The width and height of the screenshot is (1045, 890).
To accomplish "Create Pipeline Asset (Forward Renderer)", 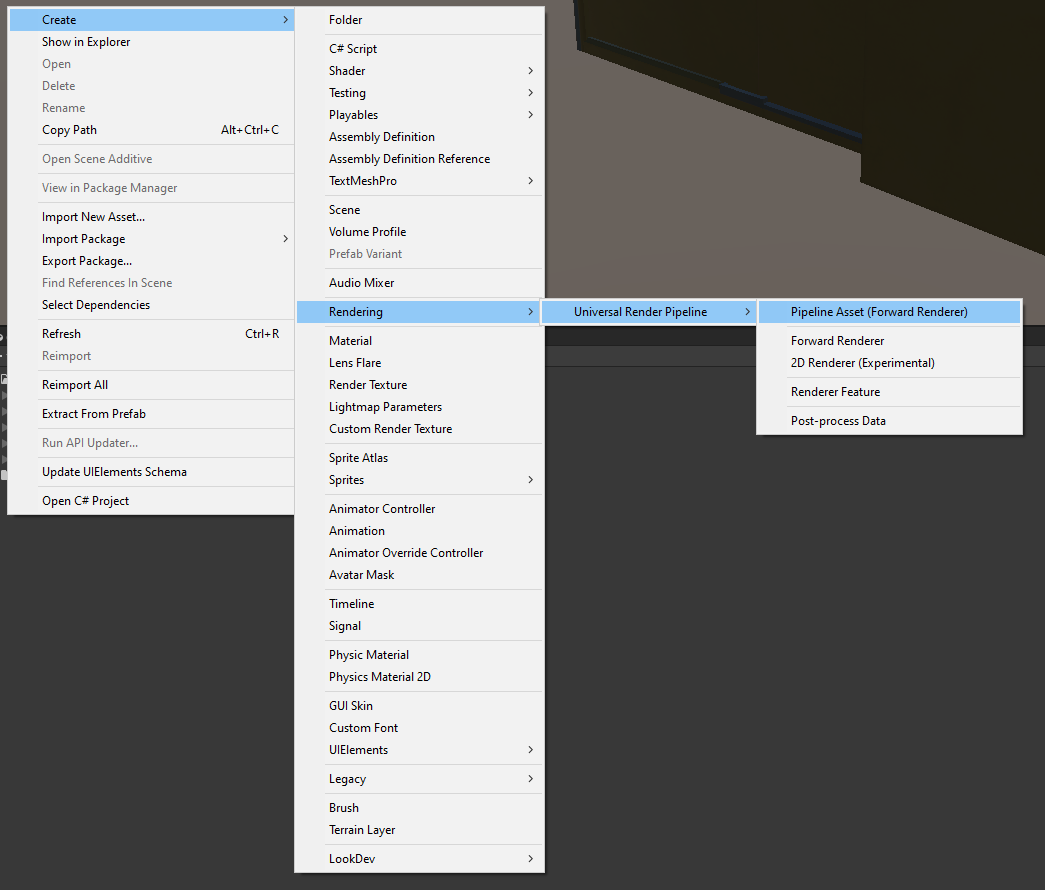I will point(889,312).
